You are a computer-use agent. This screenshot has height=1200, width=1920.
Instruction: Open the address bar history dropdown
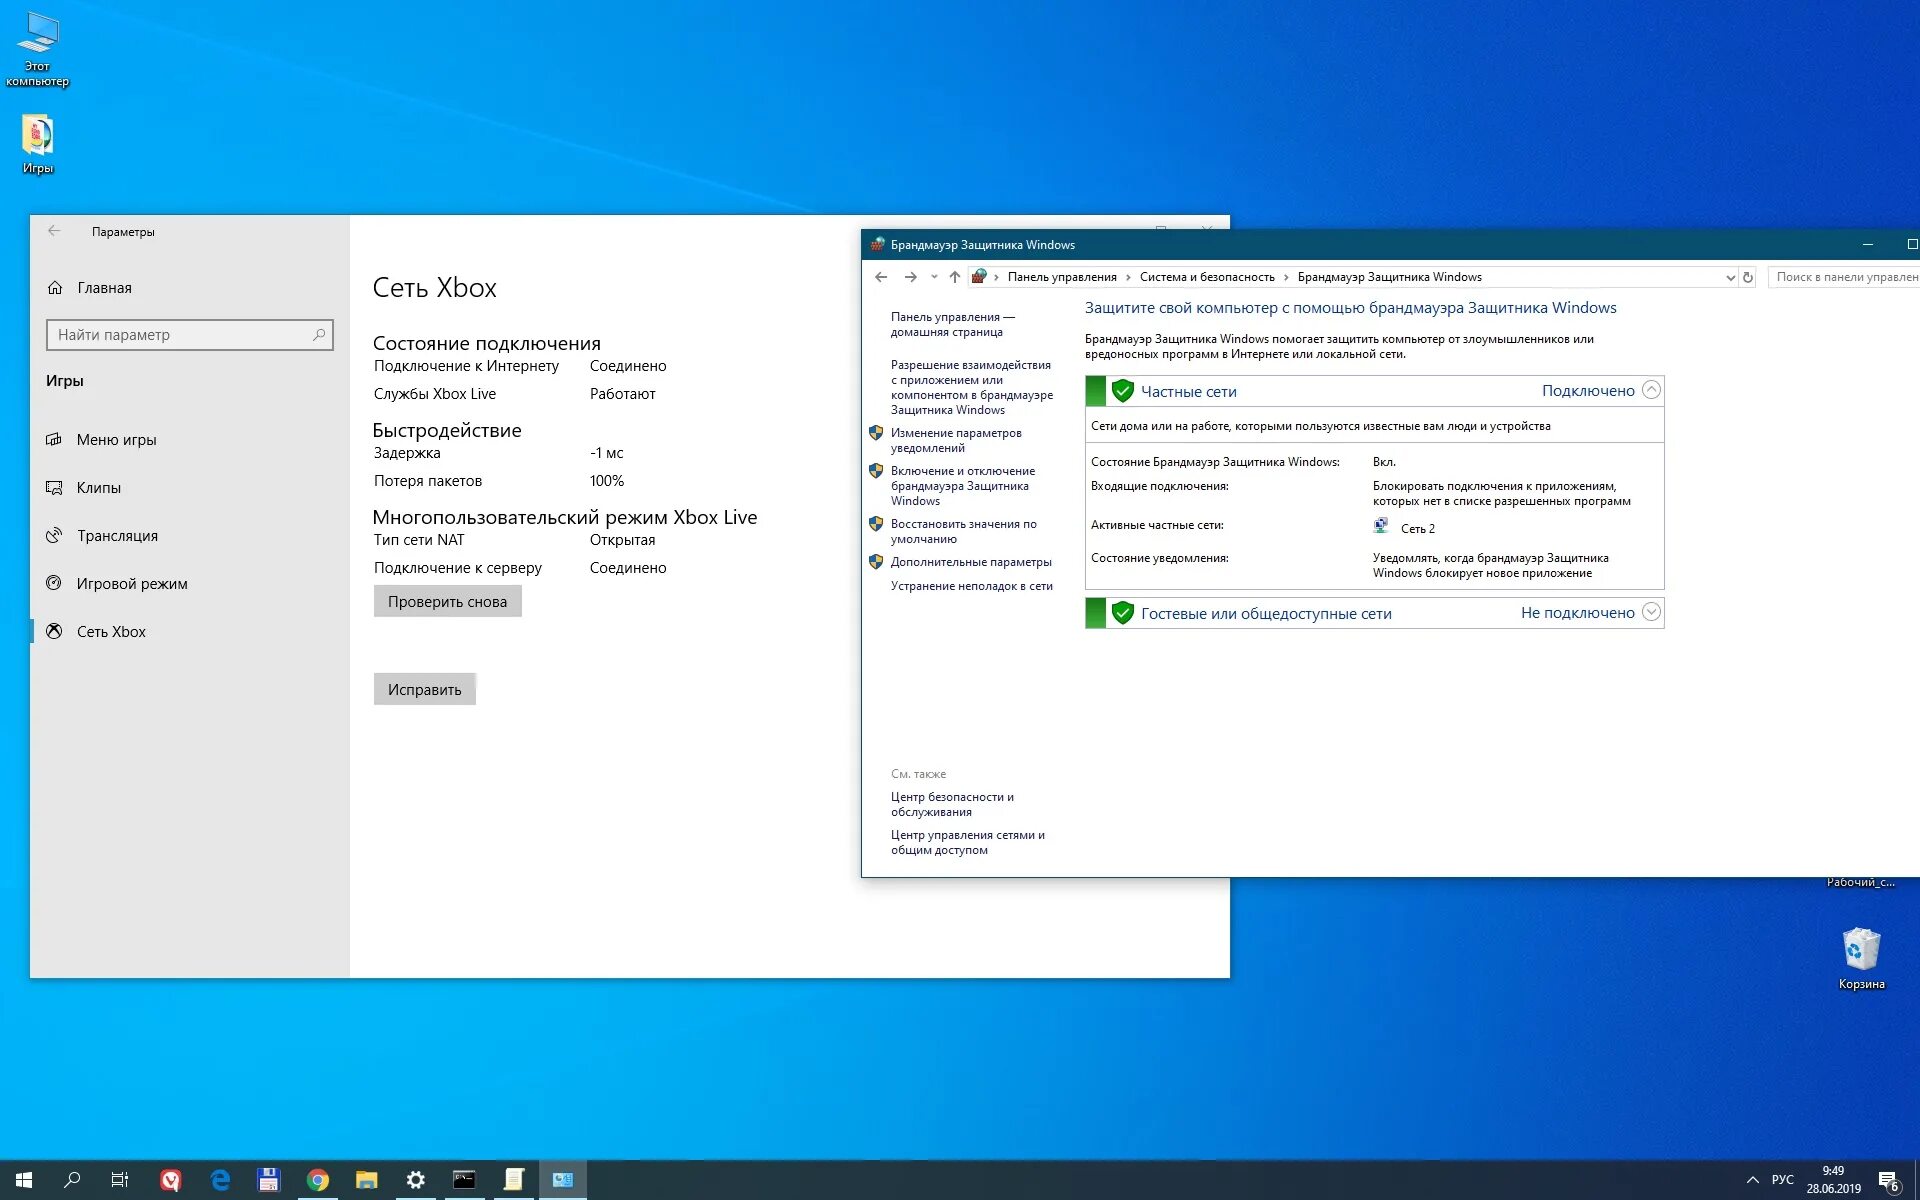(1730, 278)
